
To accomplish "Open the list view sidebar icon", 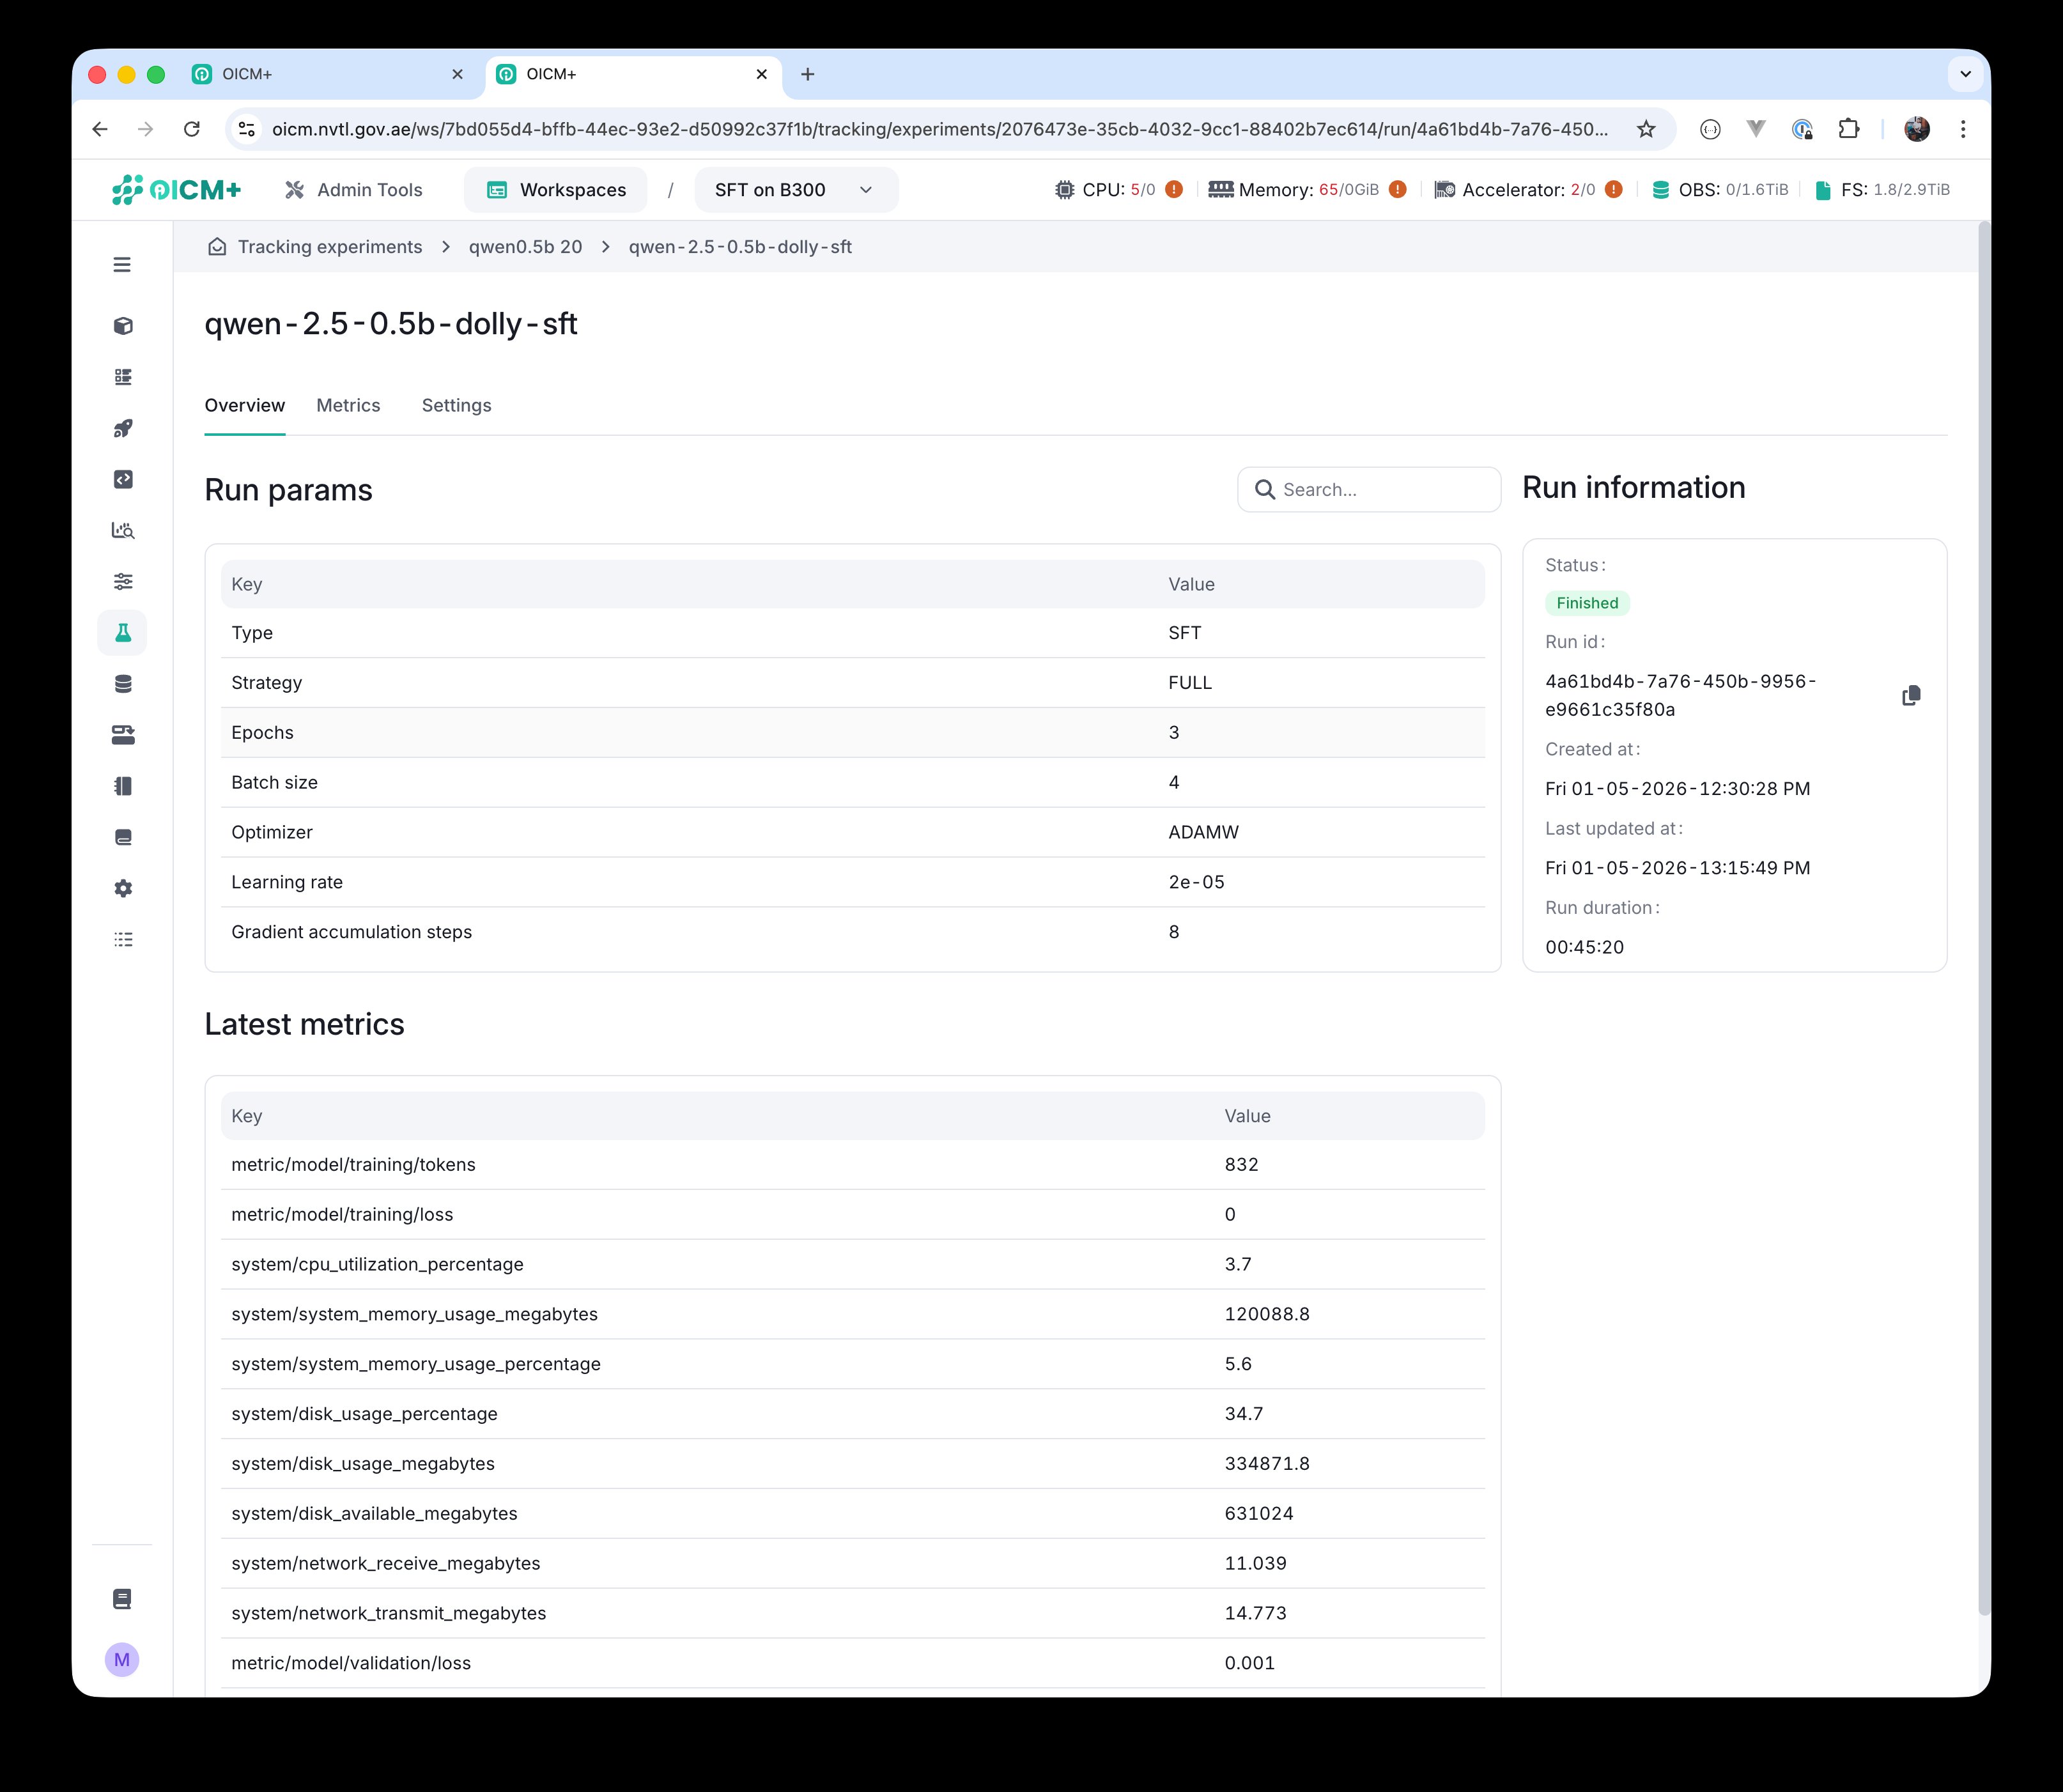I will [x=123, y=939].
